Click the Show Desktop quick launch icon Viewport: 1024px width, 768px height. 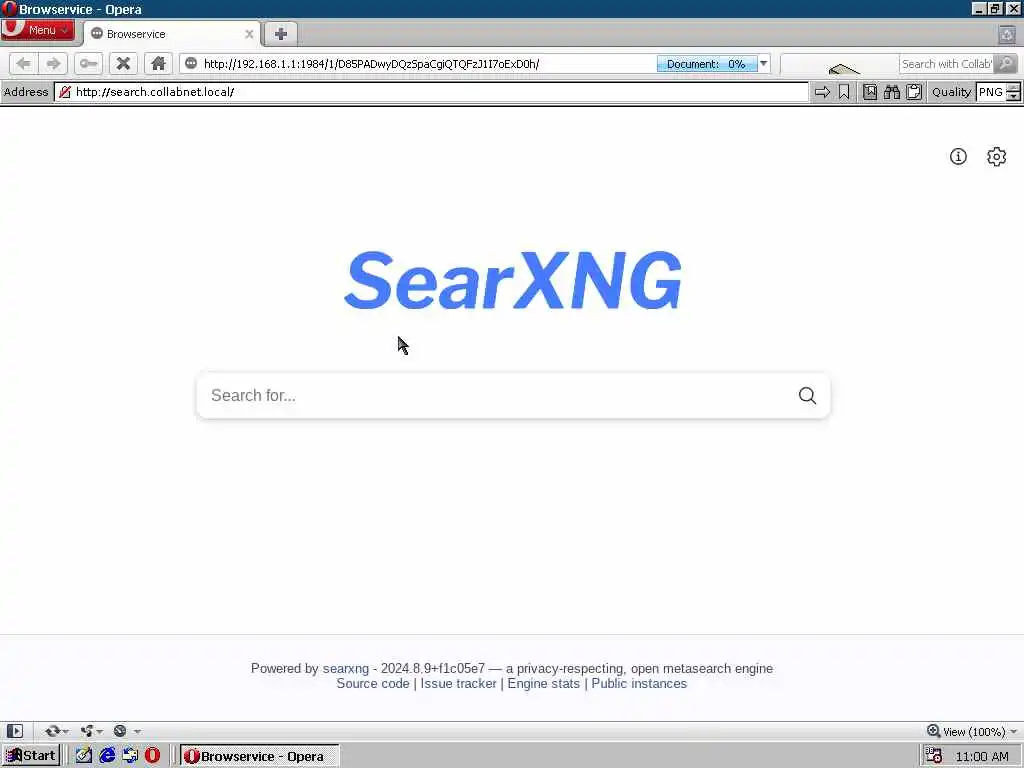pyautogui.click(x=130, y=756)
